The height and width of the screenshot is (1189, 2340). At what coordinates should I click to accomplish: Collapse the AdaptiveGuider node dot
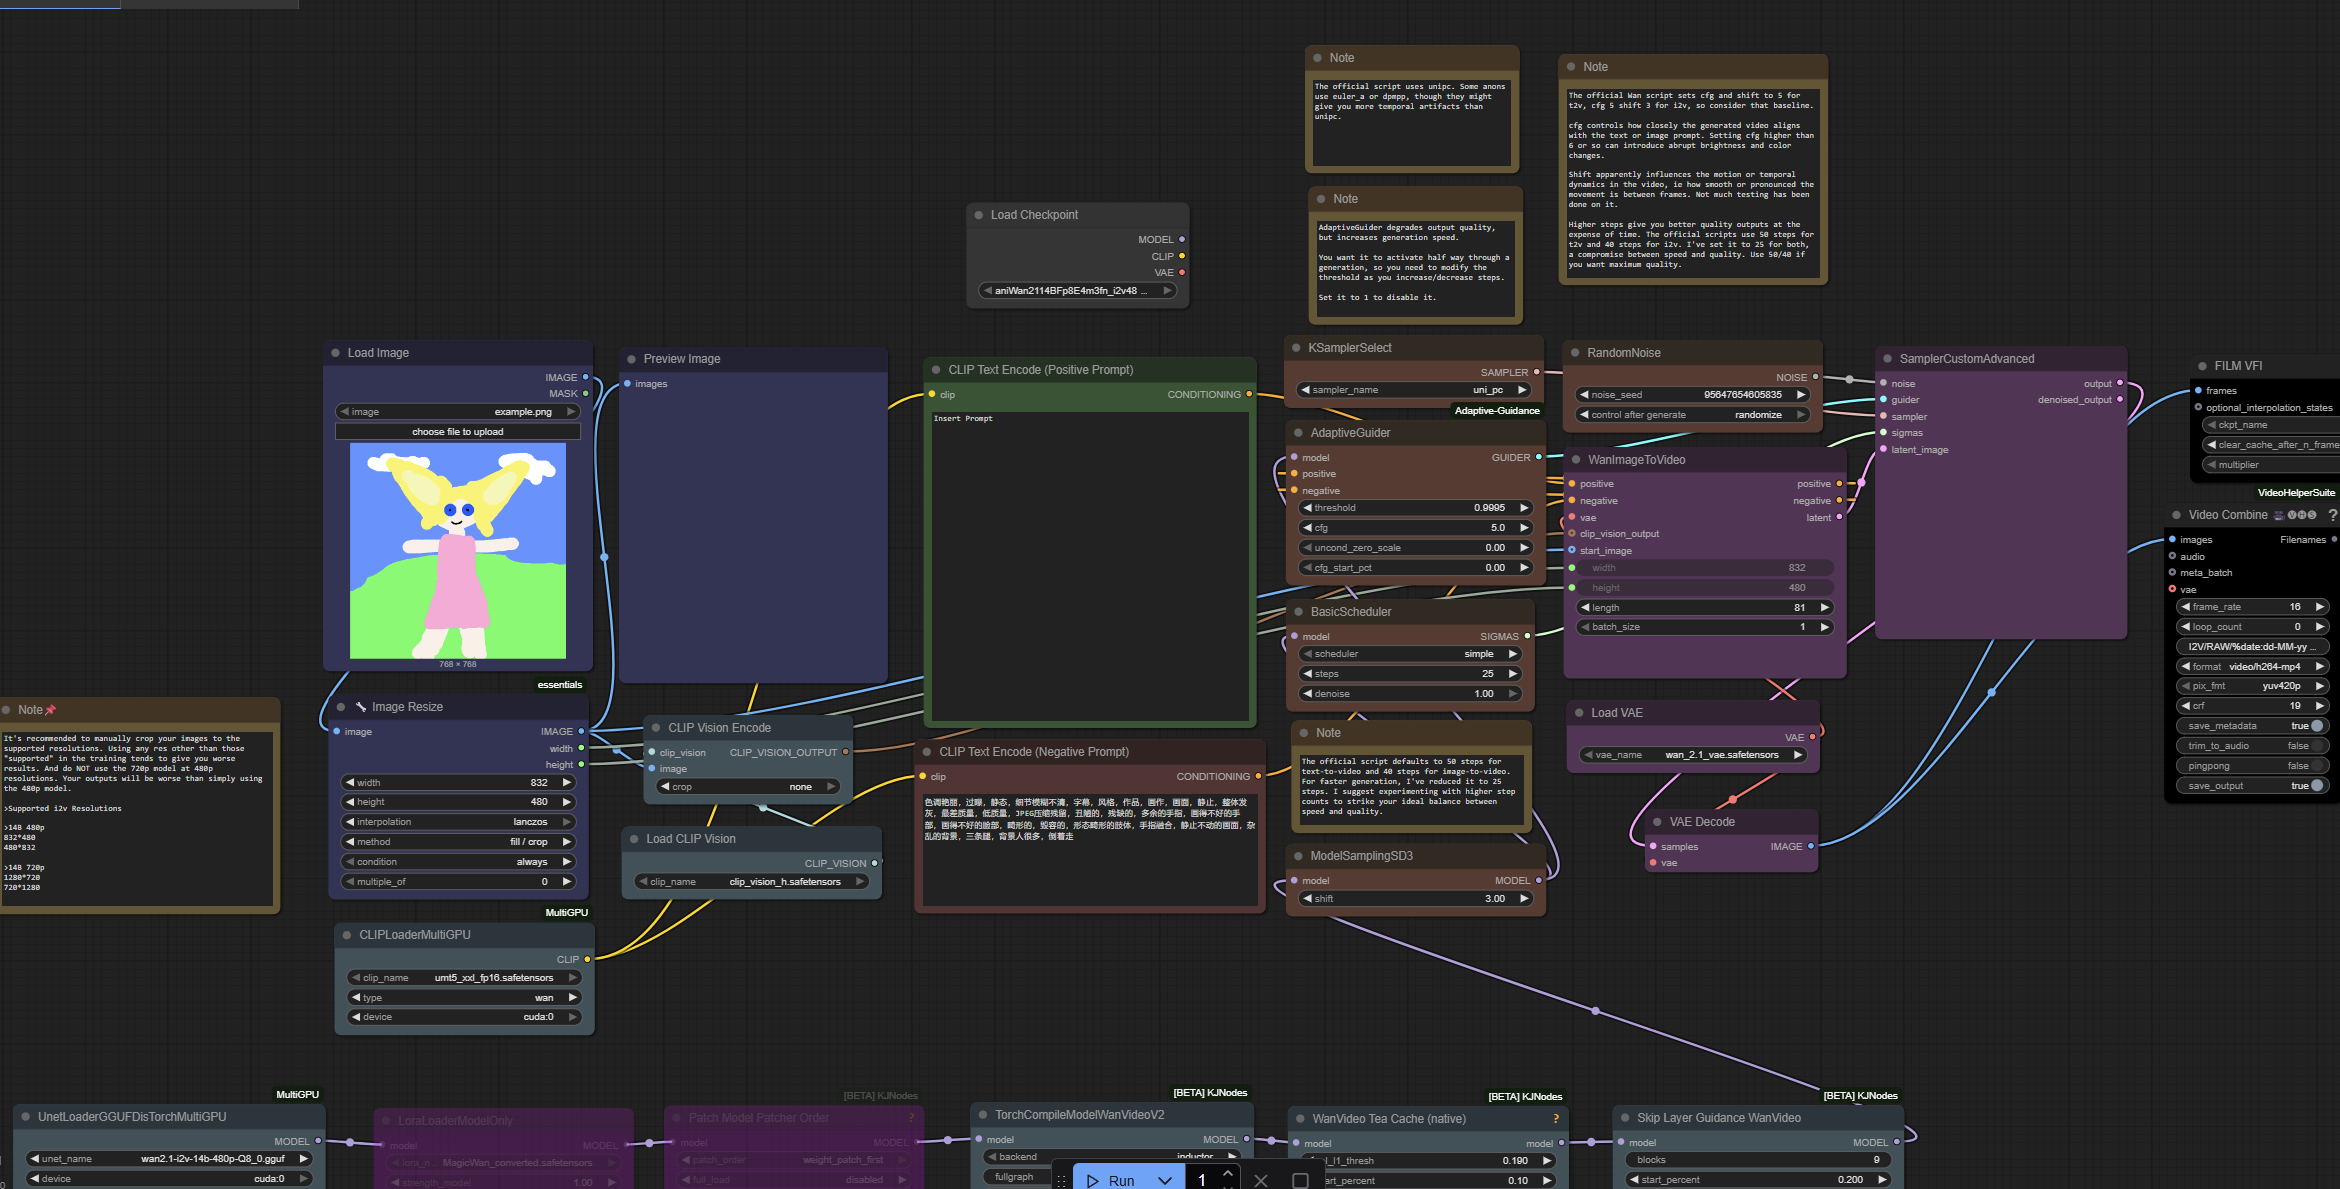tap(1298, 433)
